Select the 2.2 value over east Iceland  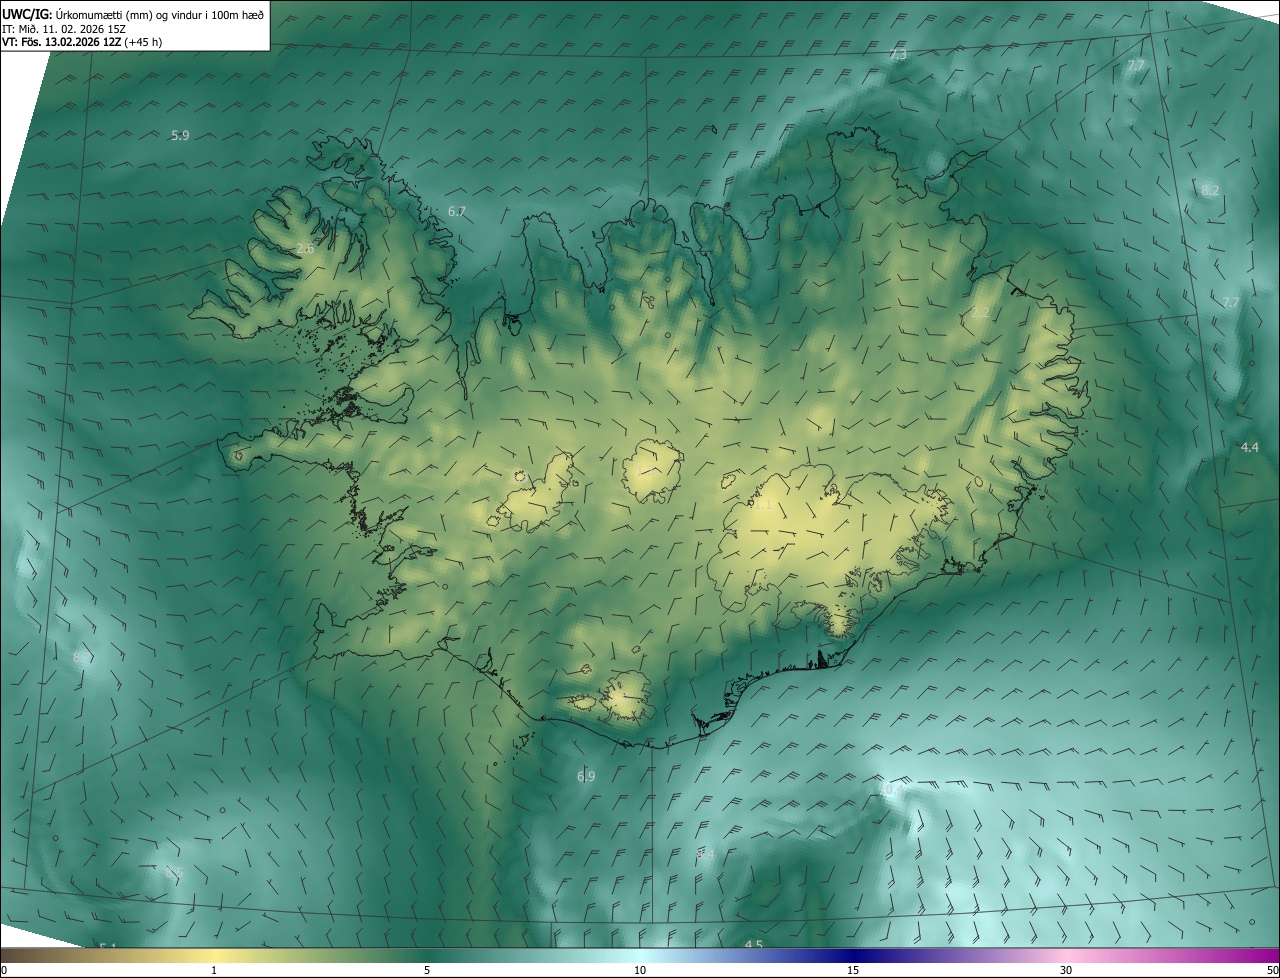(980, 313)
